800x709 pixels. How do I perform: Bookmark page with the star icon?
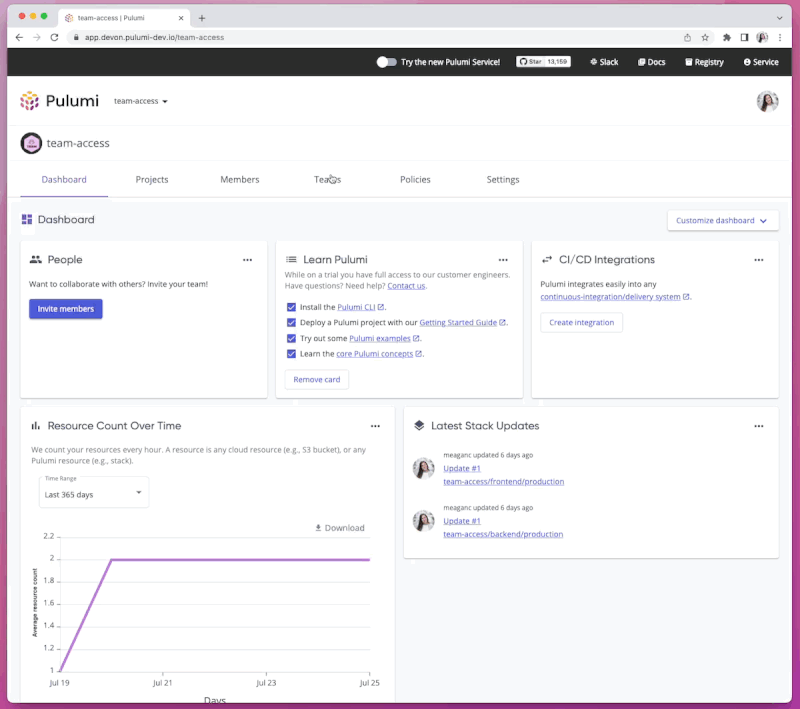[x=705, y=37]
